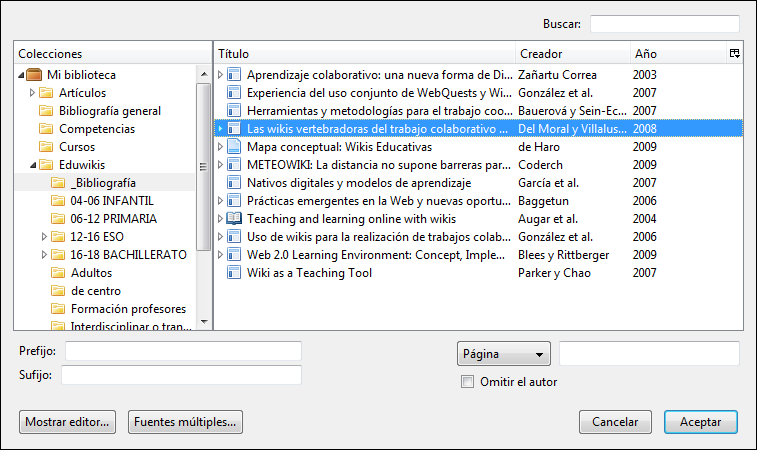Click the item icon of Wiki as a Teaching Tool

[234, 272]
